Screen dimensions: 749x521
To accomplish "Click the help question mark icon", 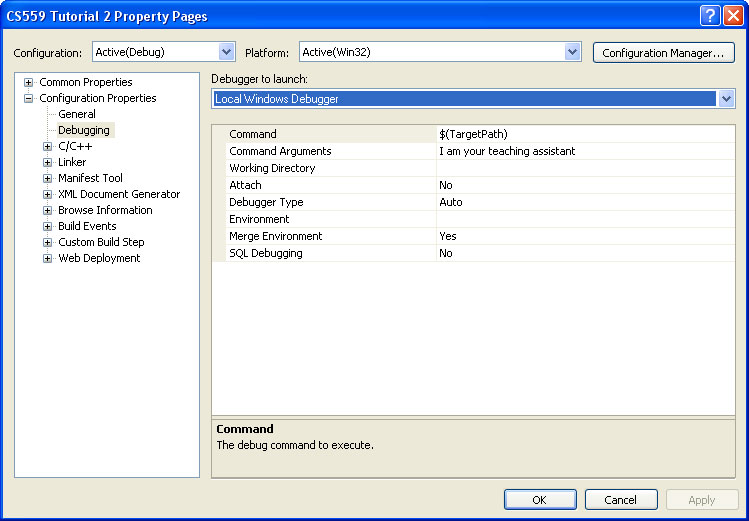I will point(710,16).
